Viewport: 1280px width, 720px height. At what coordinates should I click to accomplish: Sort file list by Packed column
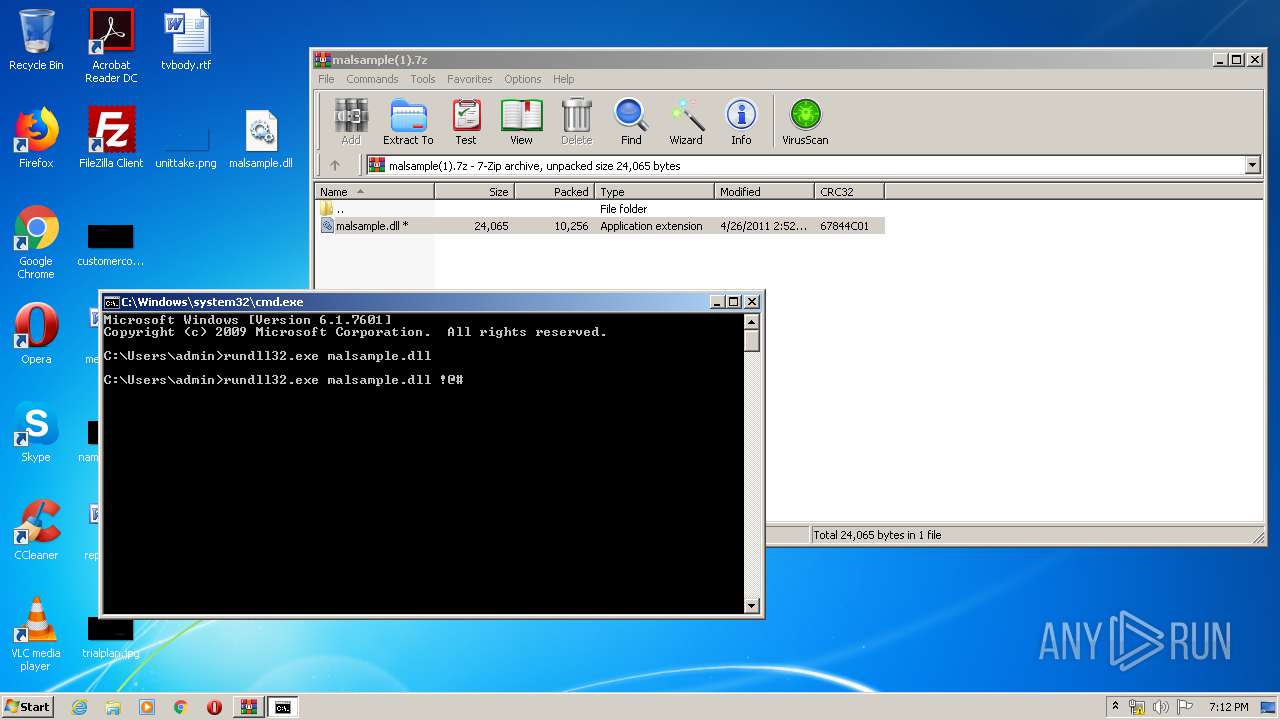point(555,192)
